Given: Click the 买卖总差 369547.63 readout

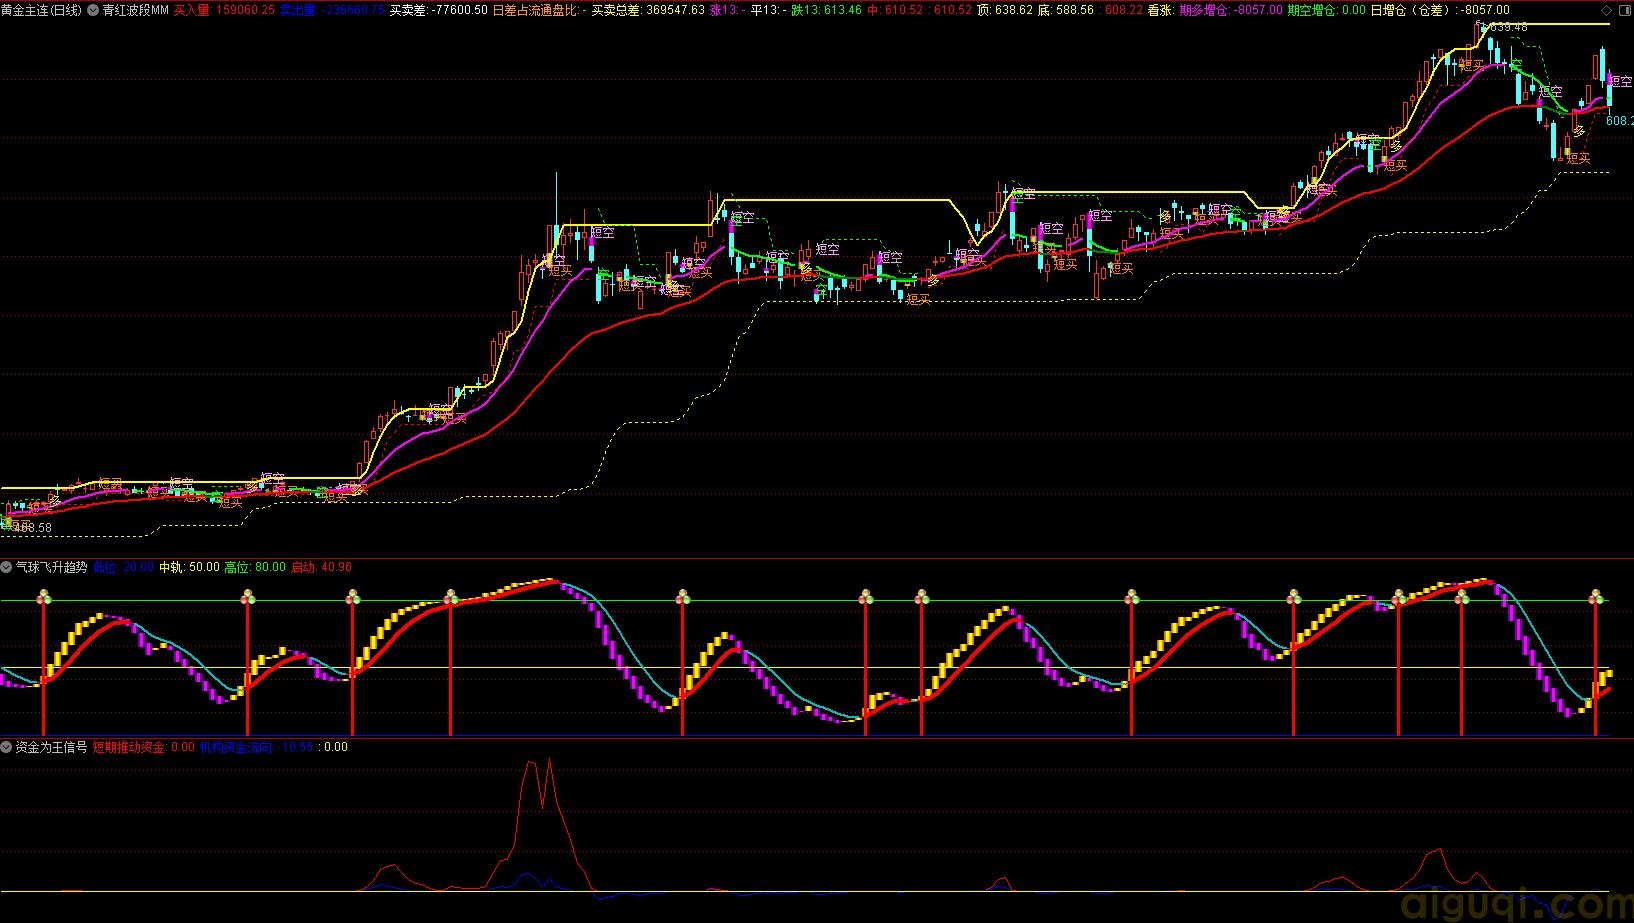Looking at the screenshot, I should click(x=648, y=10).
